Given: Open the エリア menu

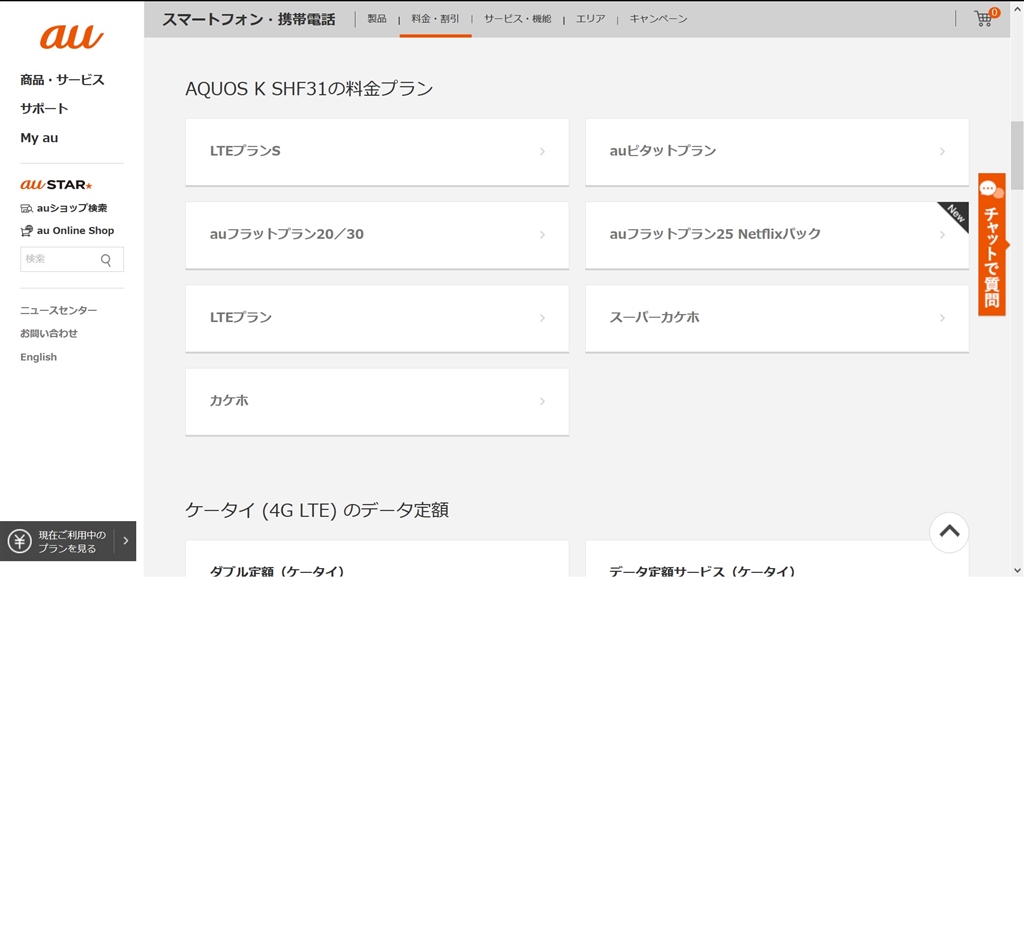Looking at the screenshot, I should pyautogui.click(x=590, y=19).
